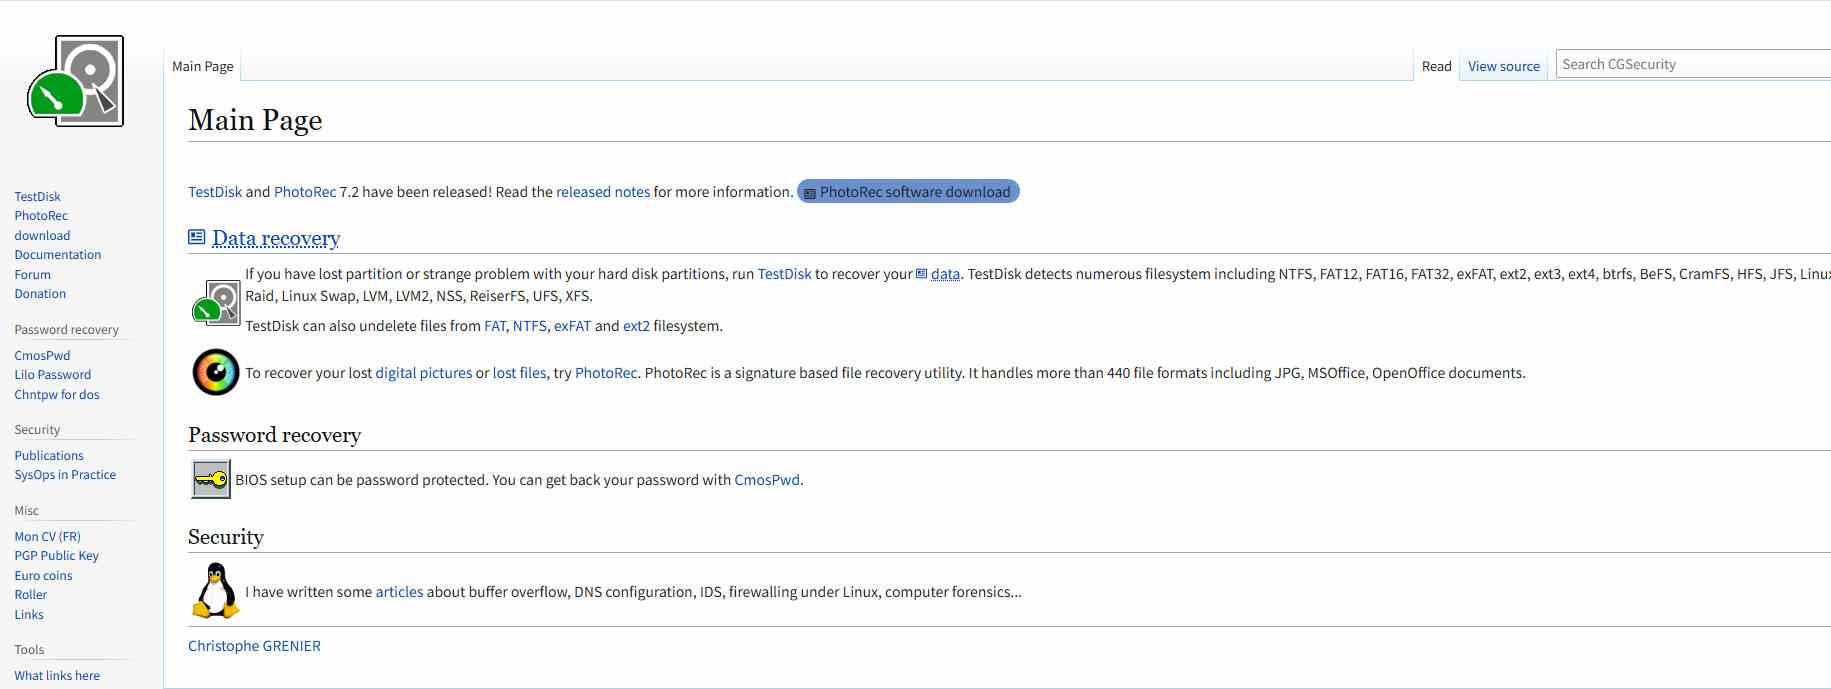Click the PhotoRec colorful eye icon
The width and height of the screenshot is (1831, 689).
pos(216,372)
